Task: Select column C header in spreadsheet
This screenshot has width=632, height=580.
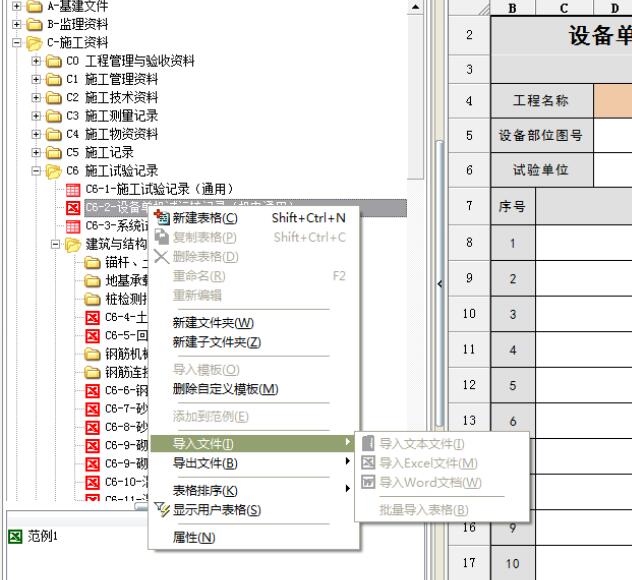Action: [564, 8]
